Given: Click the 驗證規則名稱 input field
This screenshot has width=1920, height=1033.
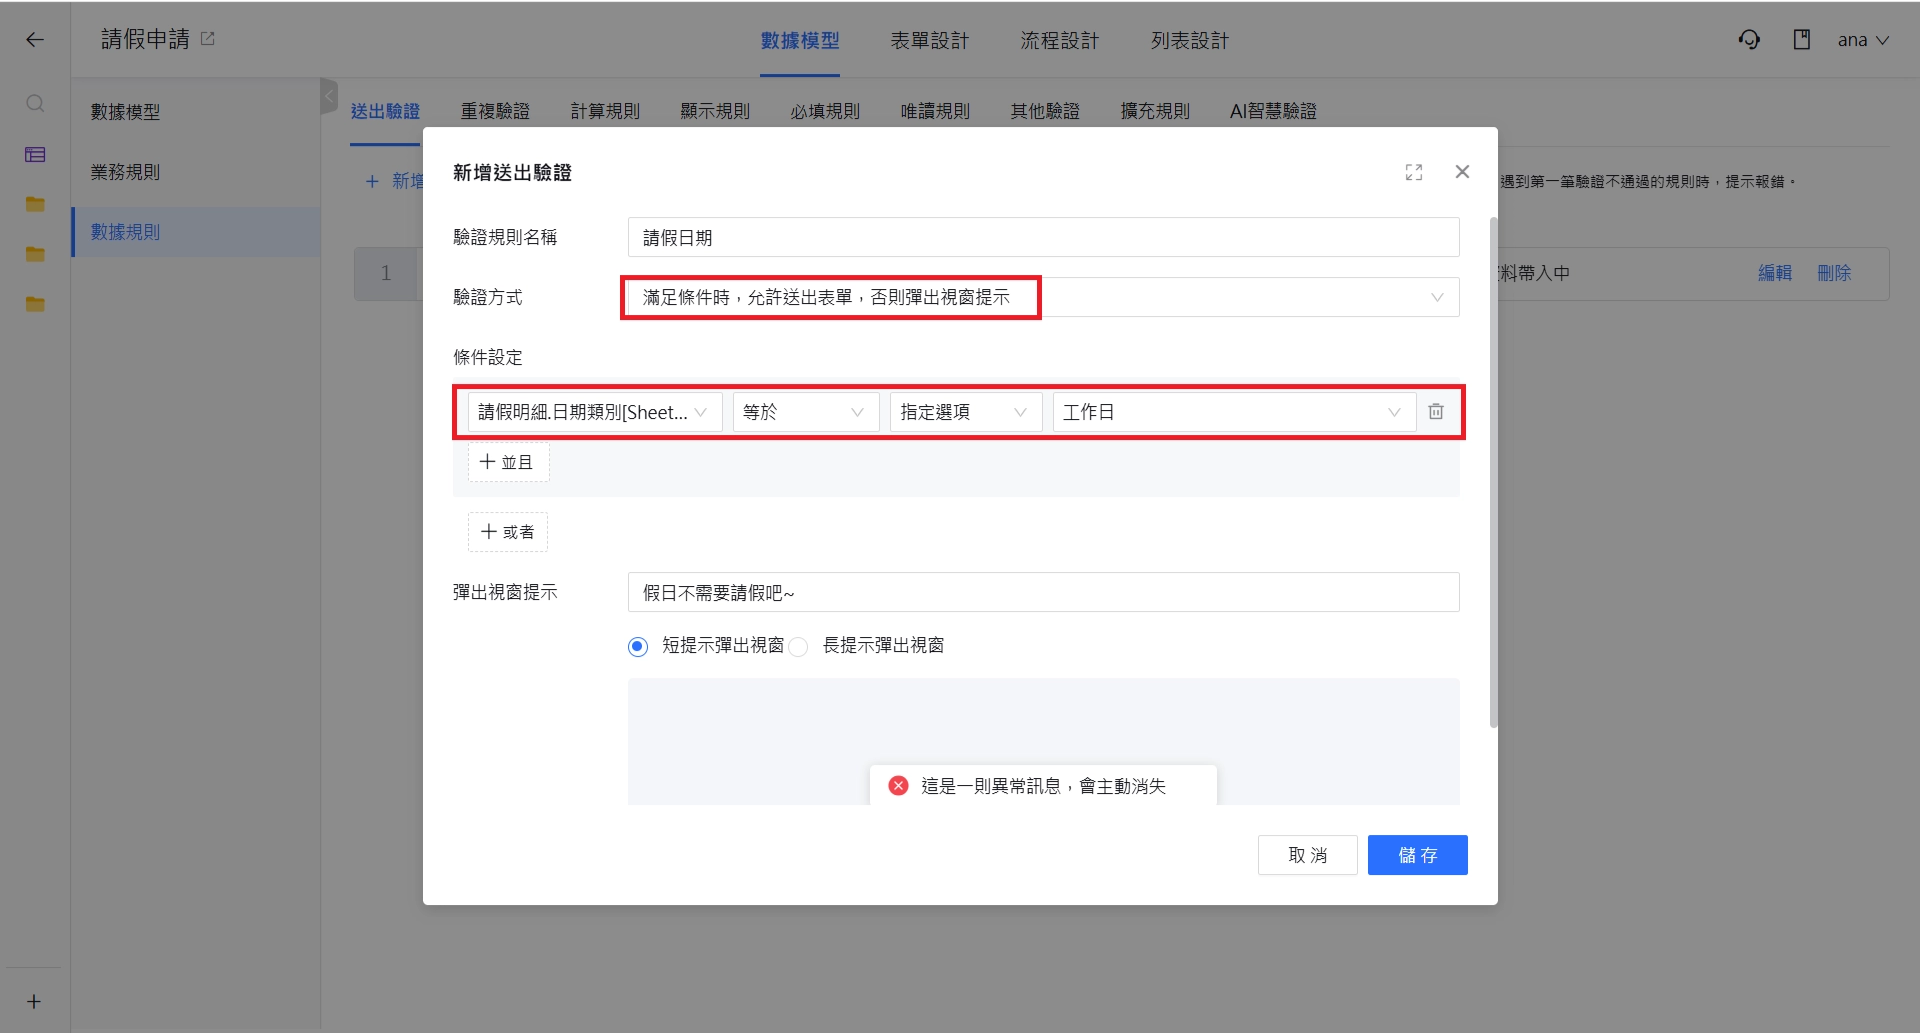Looking at the screenshot, I should pyautogui.click(x=1044, y=237).
